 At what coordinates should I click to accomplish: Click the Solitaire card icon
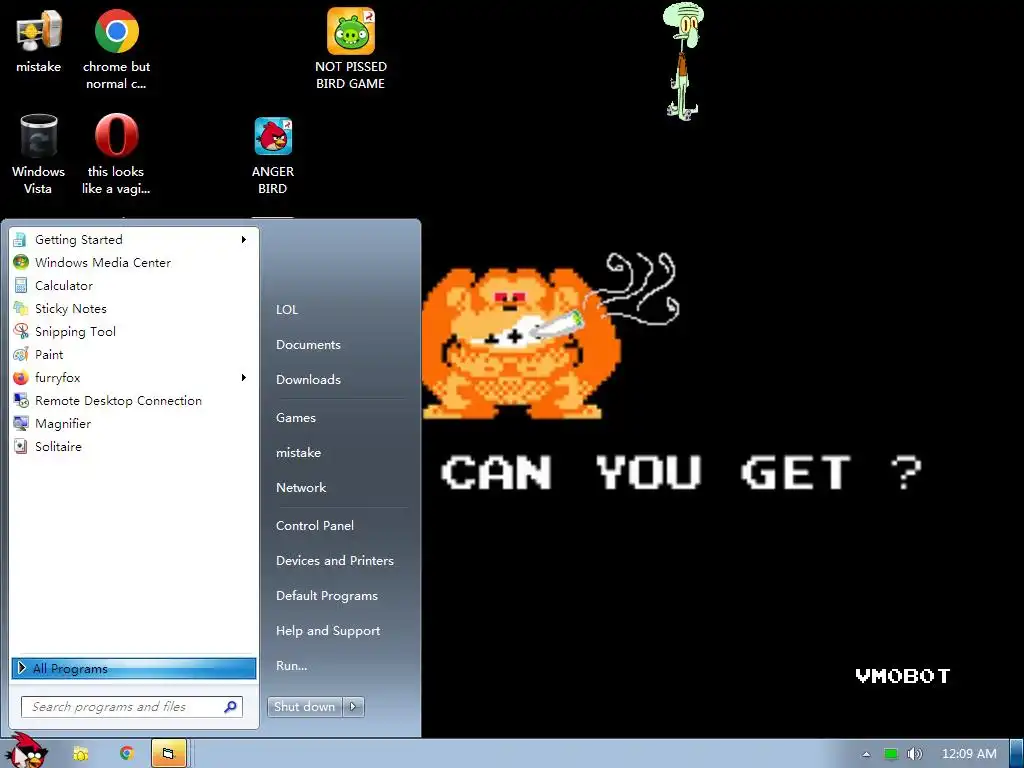point(21,447)
